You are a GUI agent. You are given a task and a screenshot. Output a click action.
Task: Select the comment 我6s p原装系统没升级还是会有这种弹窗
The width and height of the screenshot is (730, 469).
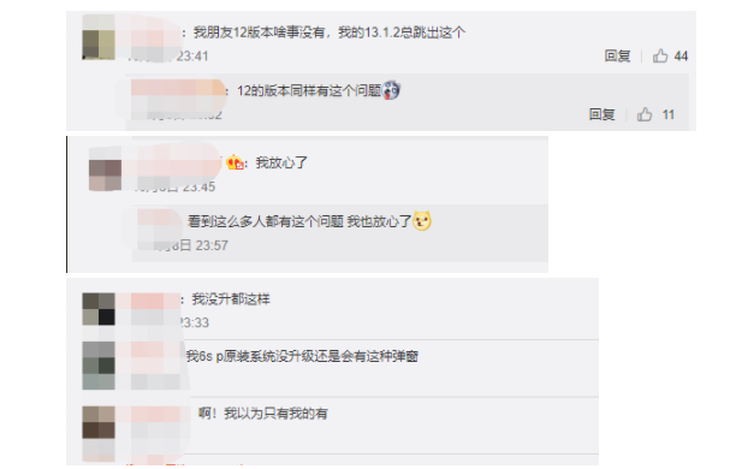[x=302, y=357]
